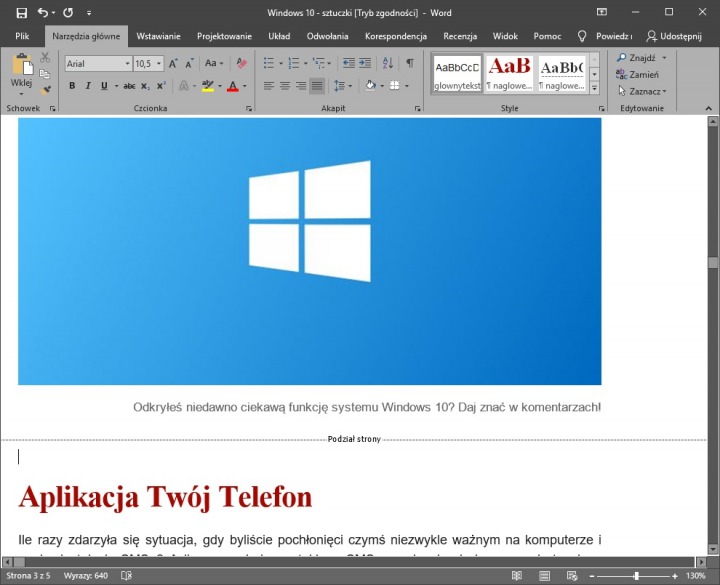Switch to web layout view
Screen dimensions: 720x585
(572, 576)
